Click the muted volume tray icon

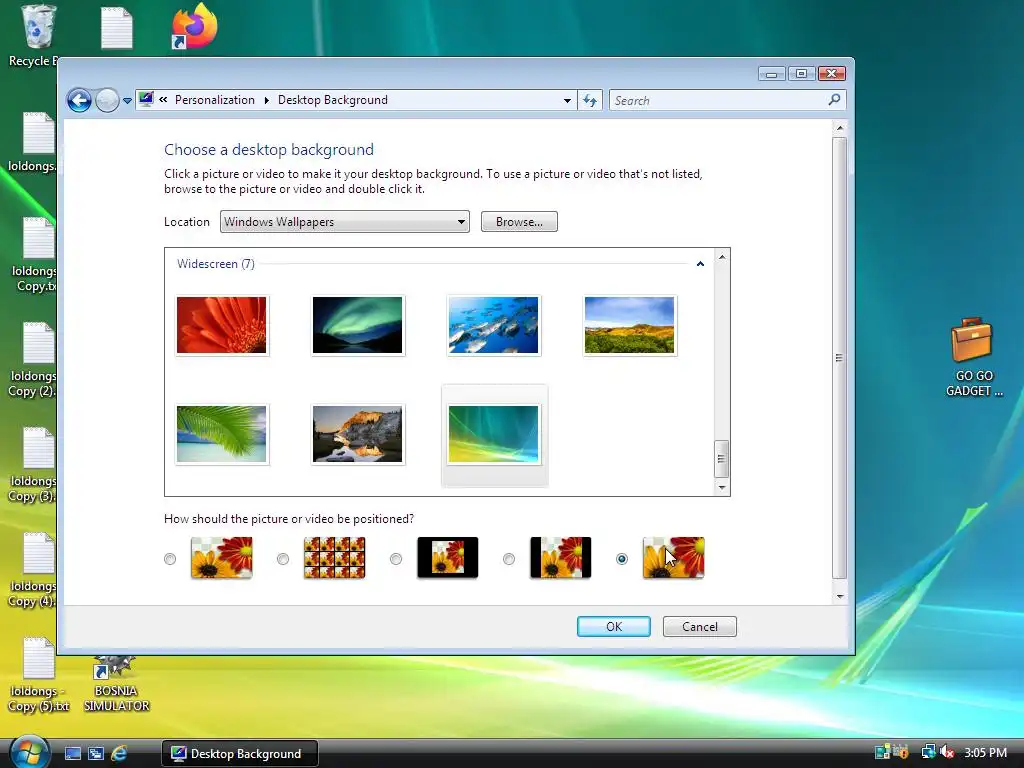(x=946, y=752)
